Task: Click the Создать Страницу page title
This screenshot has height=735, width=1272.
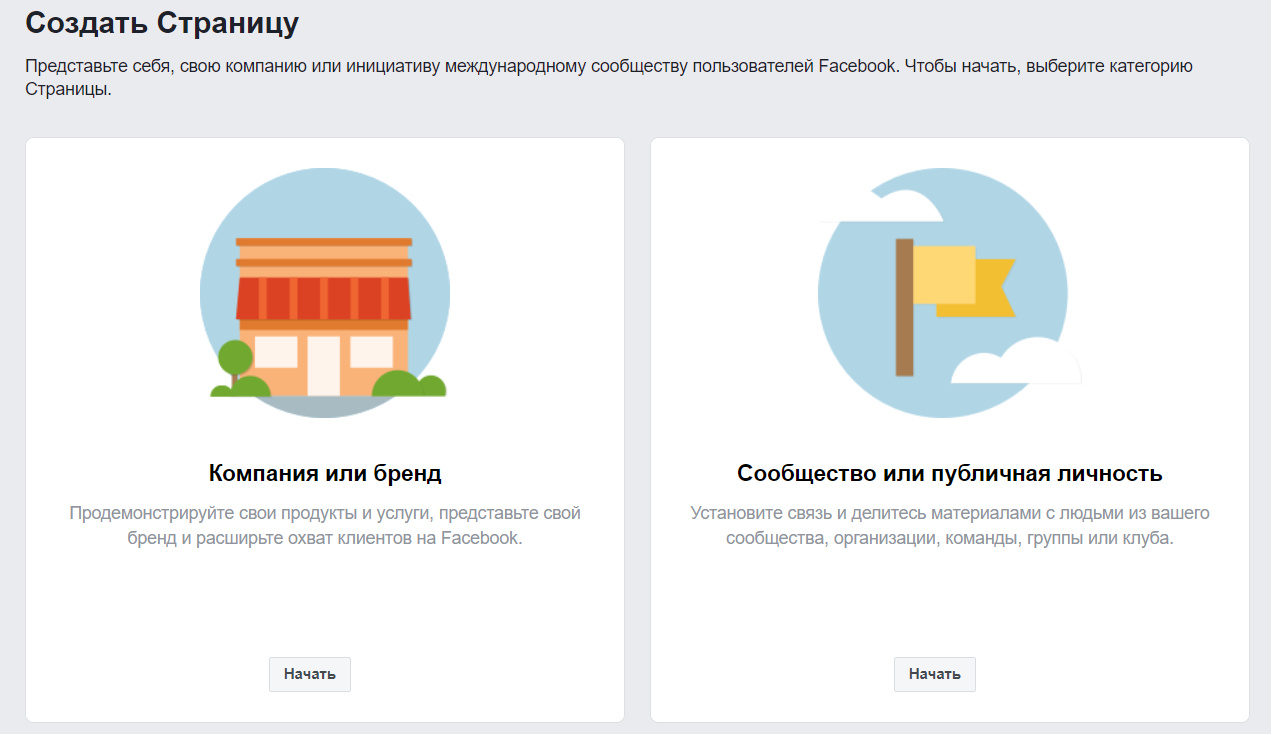Action: click(162, 23)
